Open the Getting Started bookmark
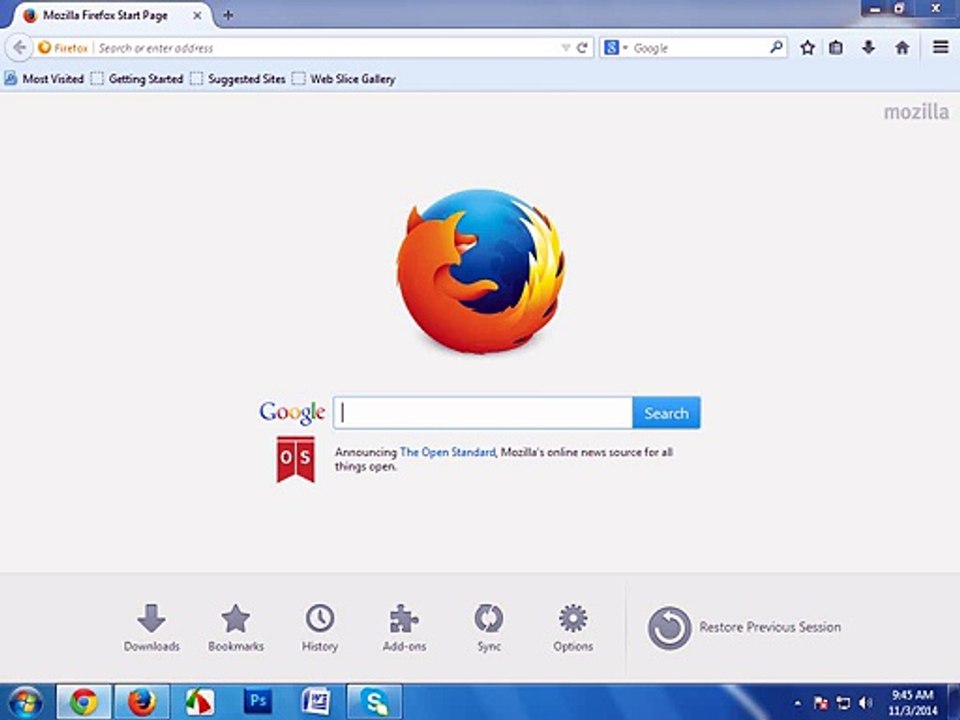 click(x=137, y=79)
